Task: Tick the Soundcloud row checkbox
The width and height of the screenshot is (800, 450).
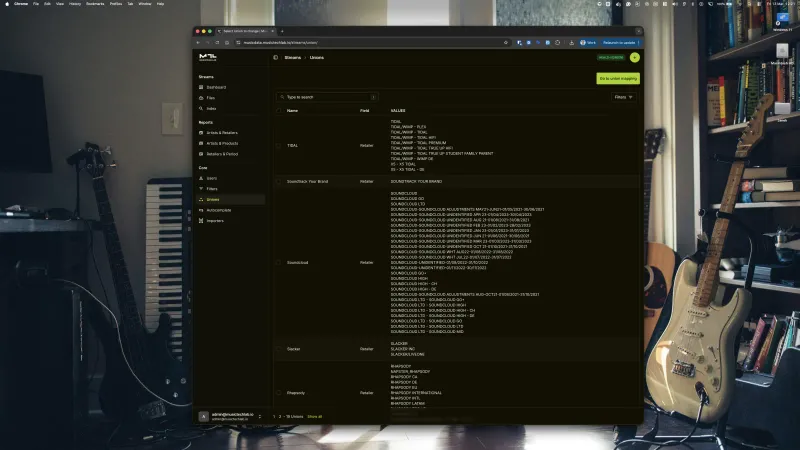Action: pyautogui.click(x=279, y=263)
